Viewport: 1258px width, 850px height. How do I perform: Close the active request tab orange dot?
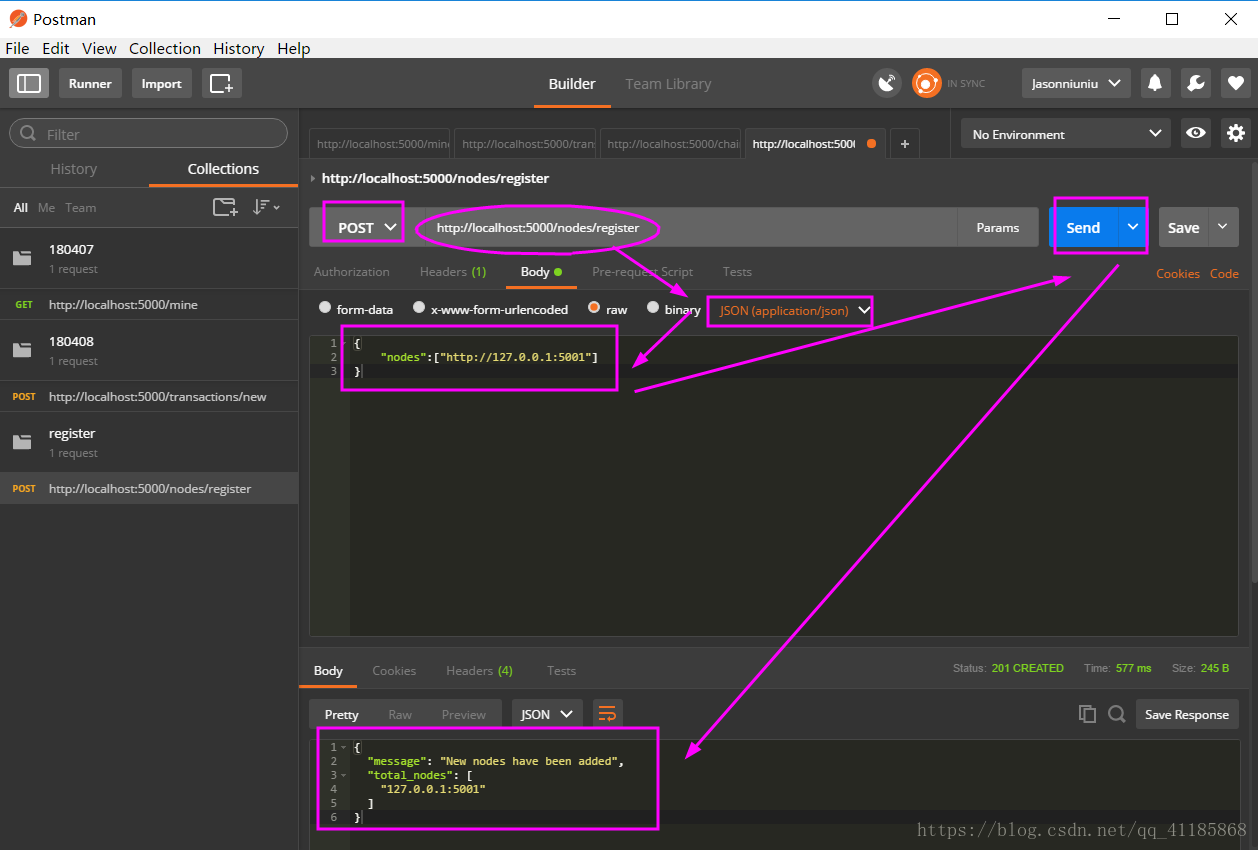871,144
